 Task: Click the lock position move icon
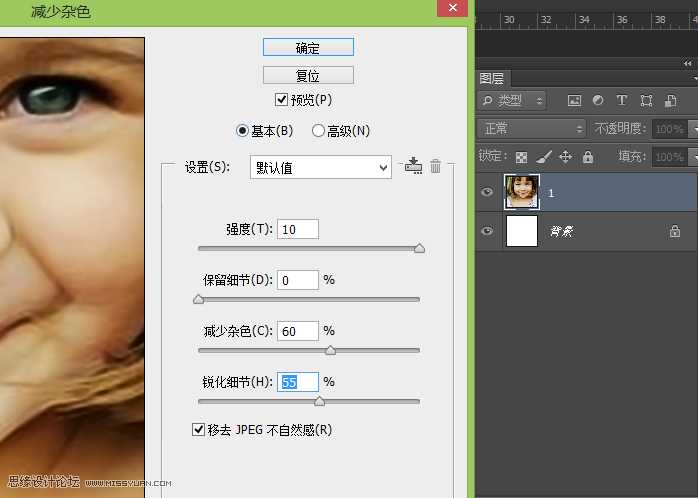(x=565, y=157)
